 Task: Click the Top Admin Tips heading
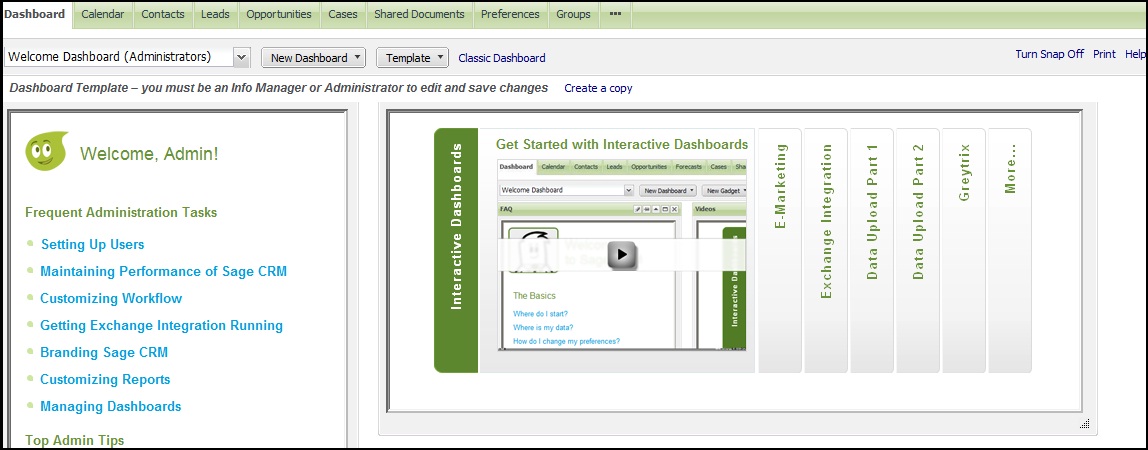click(x=75, y=440)
